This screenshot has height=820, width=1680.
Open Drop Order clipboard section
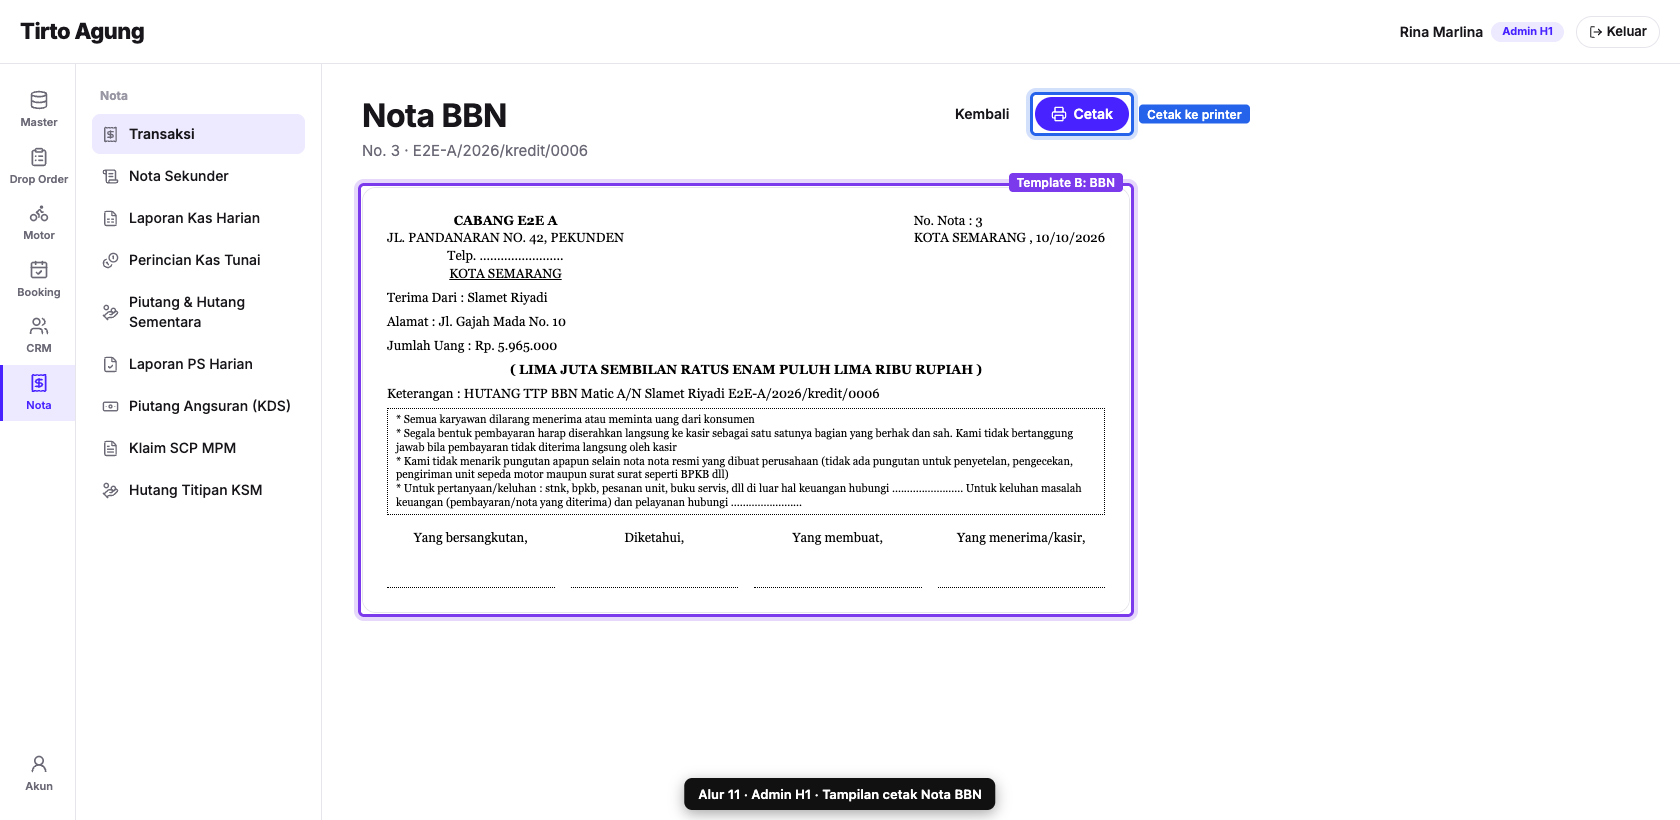click(38, 166)
